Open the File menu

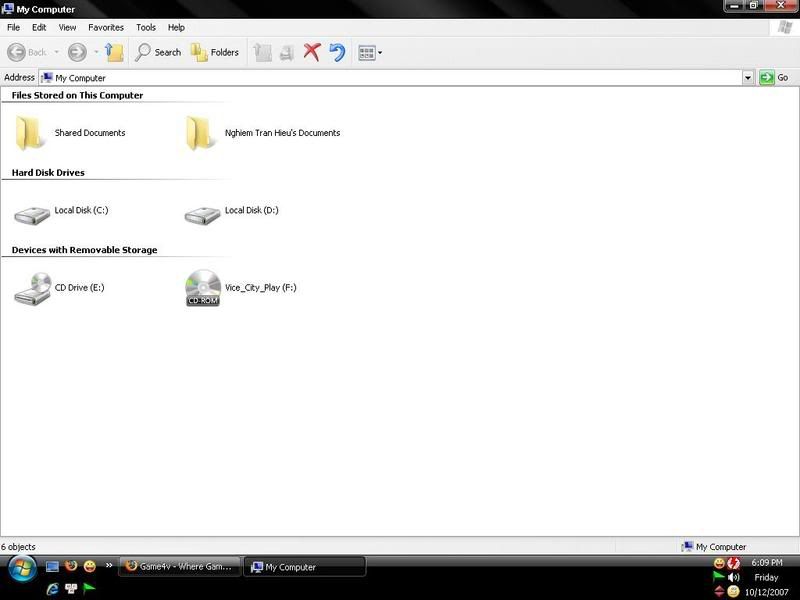click(14, 28)
